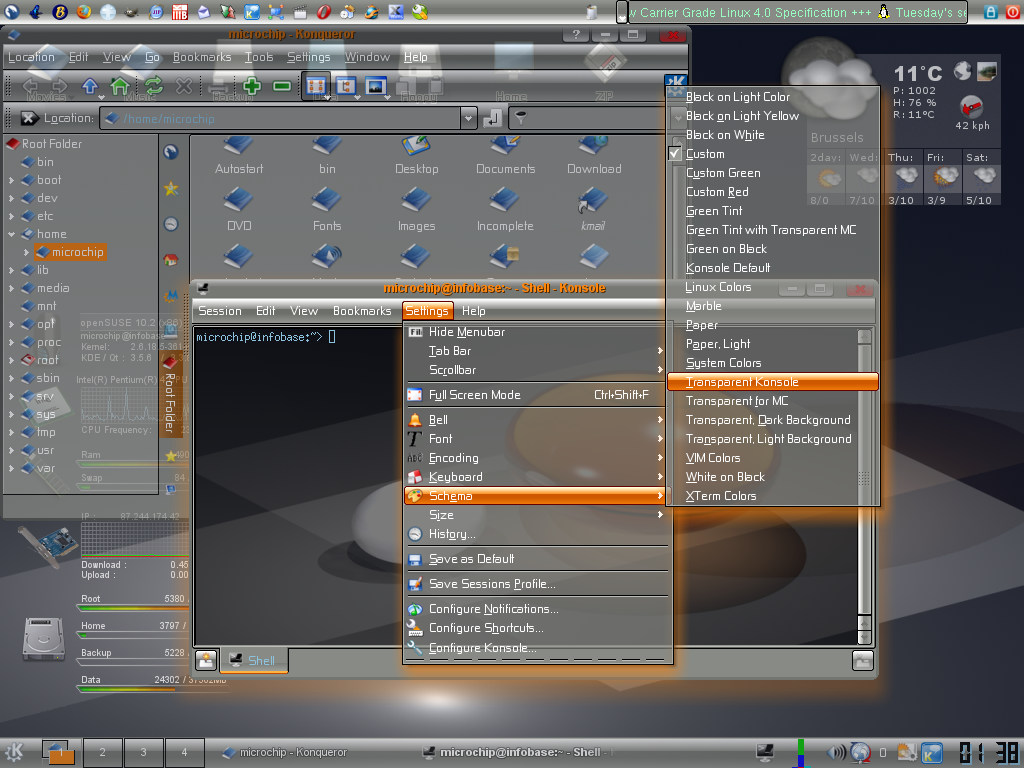Open the K menu on the taskbar
This screenshot has height=768, width=1024.
[x=14, y=752]
